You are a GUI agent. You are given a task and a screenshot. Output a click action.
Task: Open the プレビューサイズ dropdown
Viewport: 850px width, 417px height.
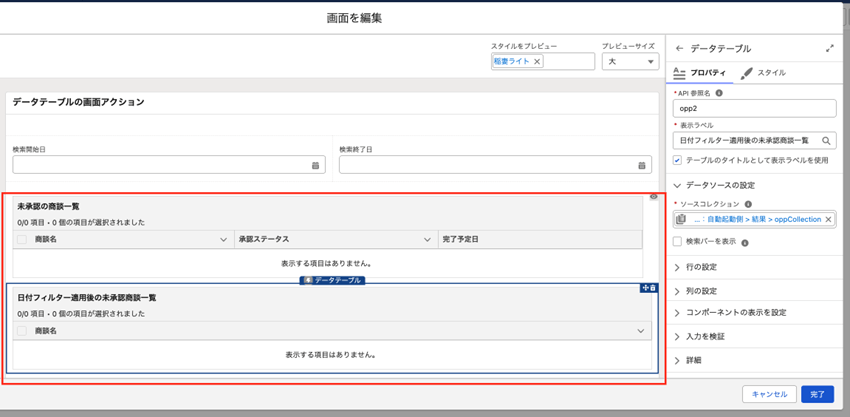[630, 62]
